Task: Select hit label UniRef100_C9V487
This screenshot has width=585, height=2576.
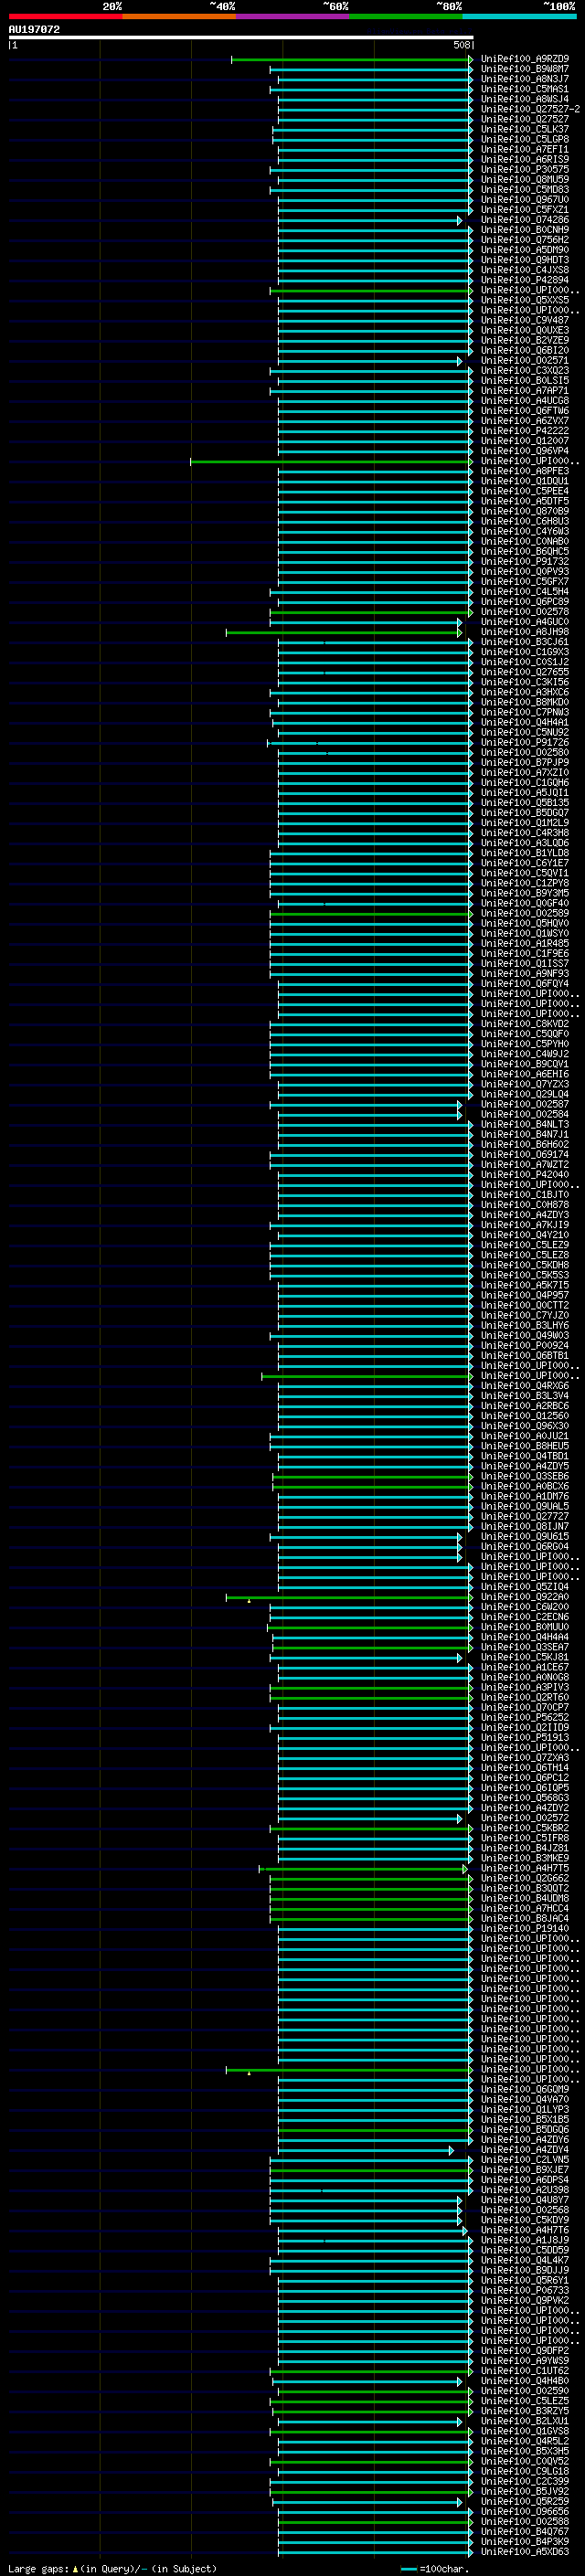Action: point(524,320)
